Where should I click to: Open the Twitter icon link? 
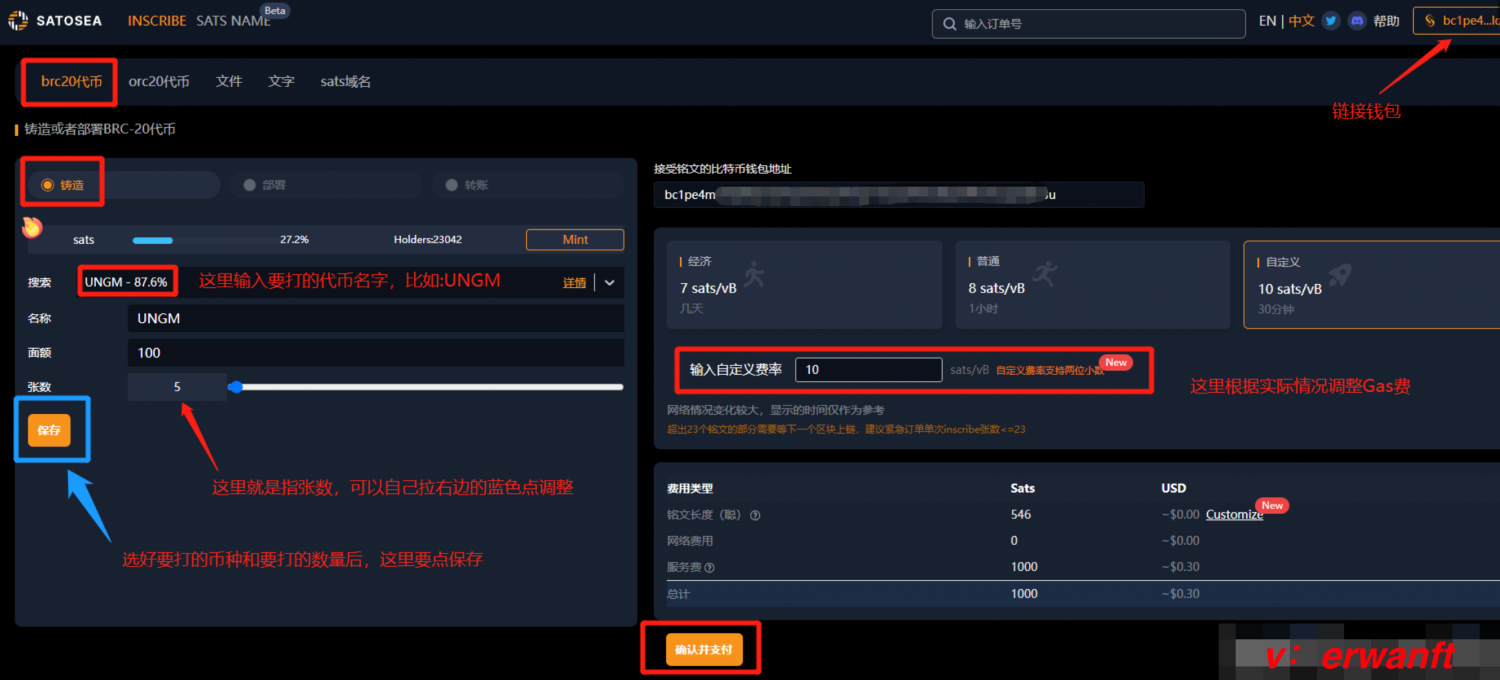pyautogui.click(x=1331, y=21)
